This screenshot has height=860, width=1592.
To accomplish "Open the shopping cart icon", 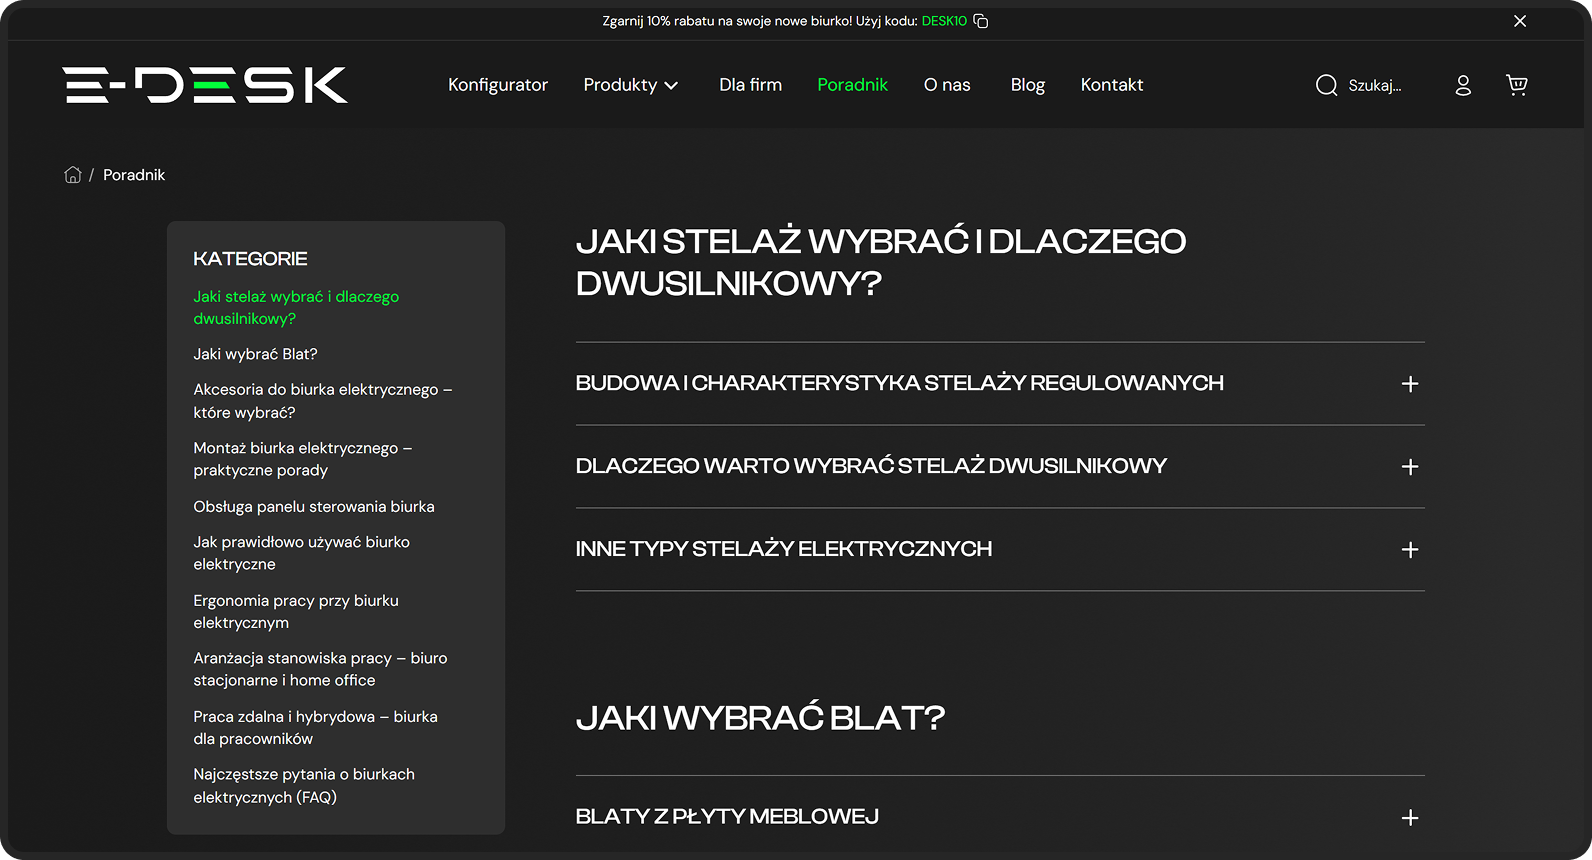I will [1516, 85].
